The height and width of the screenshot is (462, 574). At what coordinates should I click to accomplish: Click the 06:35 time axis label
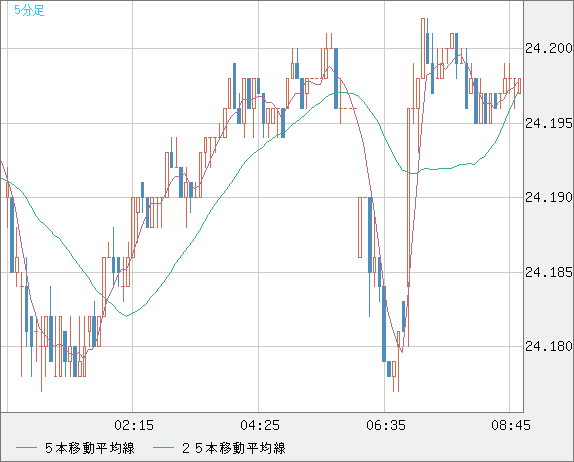click(386, 425)
